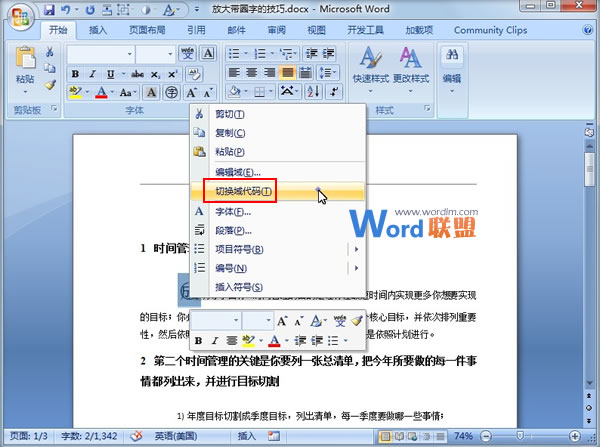Open the 剪贴板 dialog launcher
600x447 pixels.
tap(54, 109)
